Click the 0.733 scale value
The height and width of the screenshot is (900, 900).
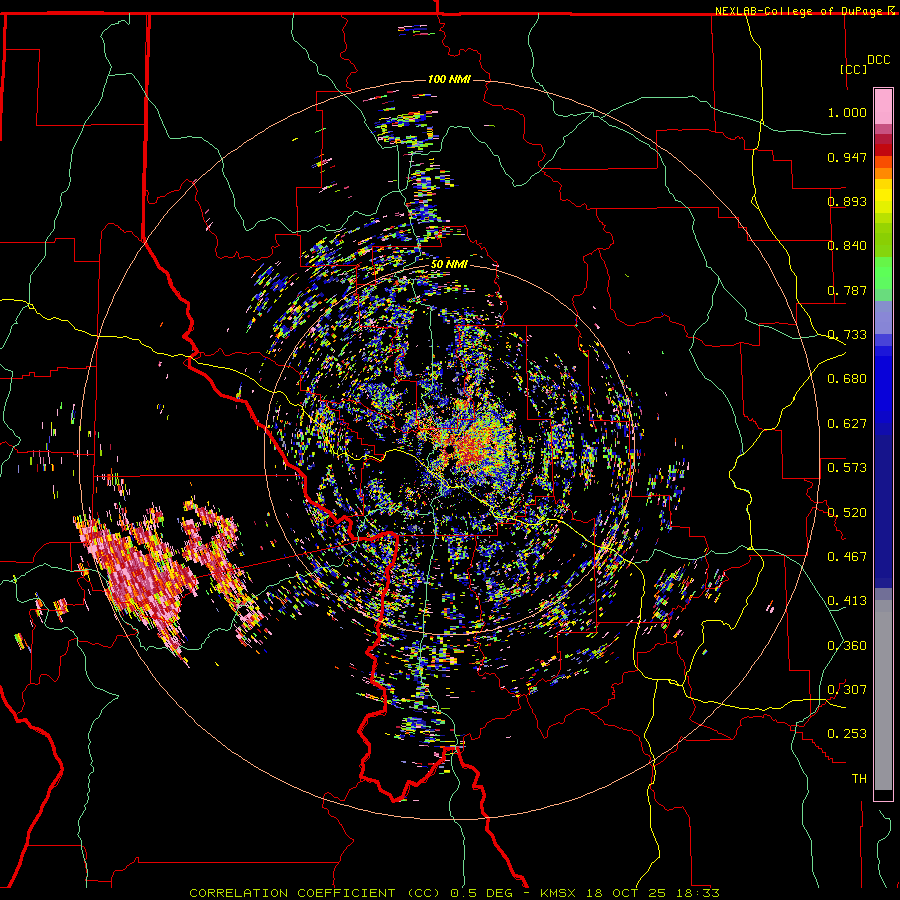pyautogui.click(x=847, y=335)
